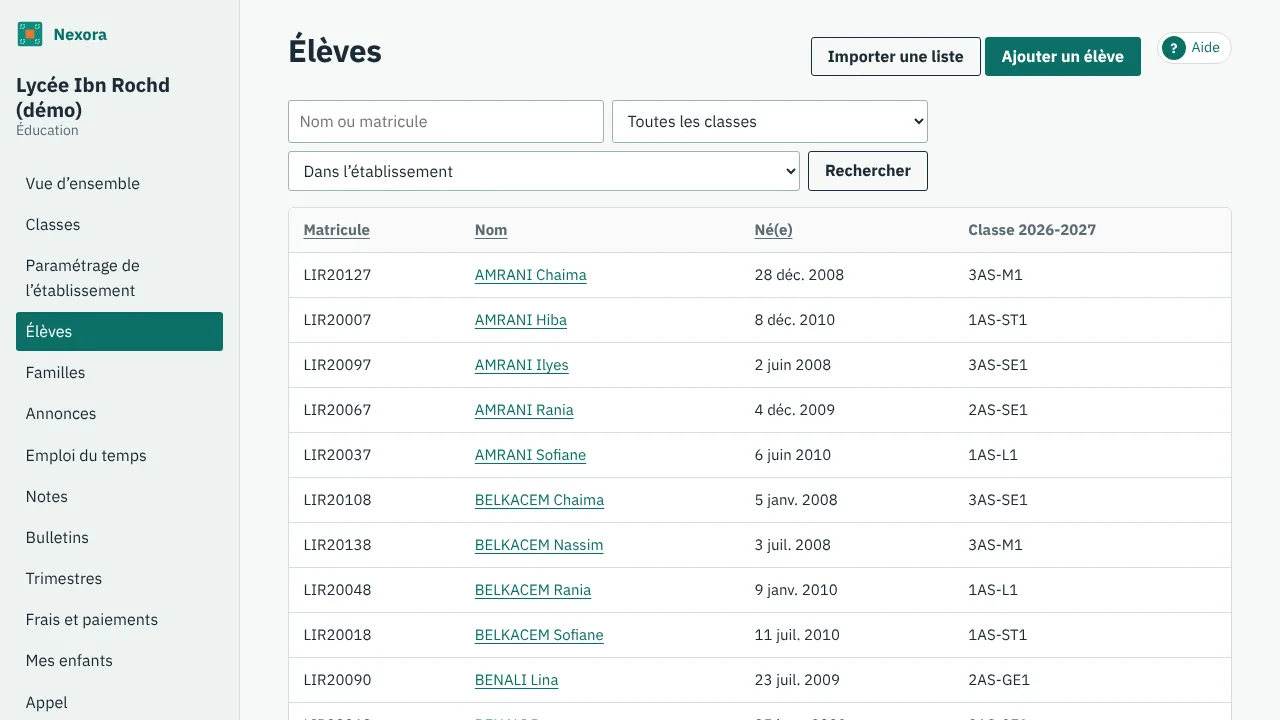The height and width of the screenshot is (720, 1280).
Task: Click Lycée Ibn Rochd (démo) title
Action: [x=93, y=97]
